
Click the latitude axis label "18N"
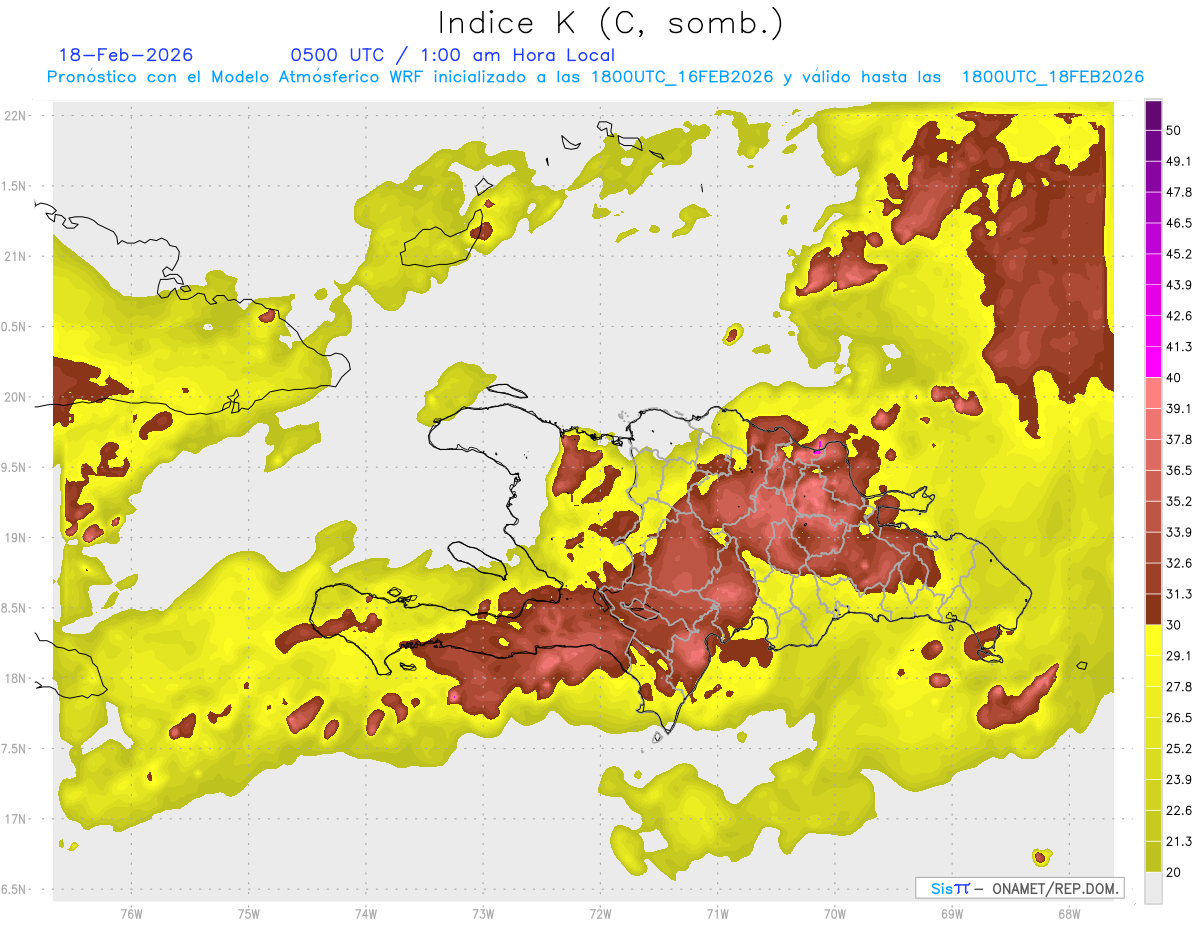coord(17,678)
